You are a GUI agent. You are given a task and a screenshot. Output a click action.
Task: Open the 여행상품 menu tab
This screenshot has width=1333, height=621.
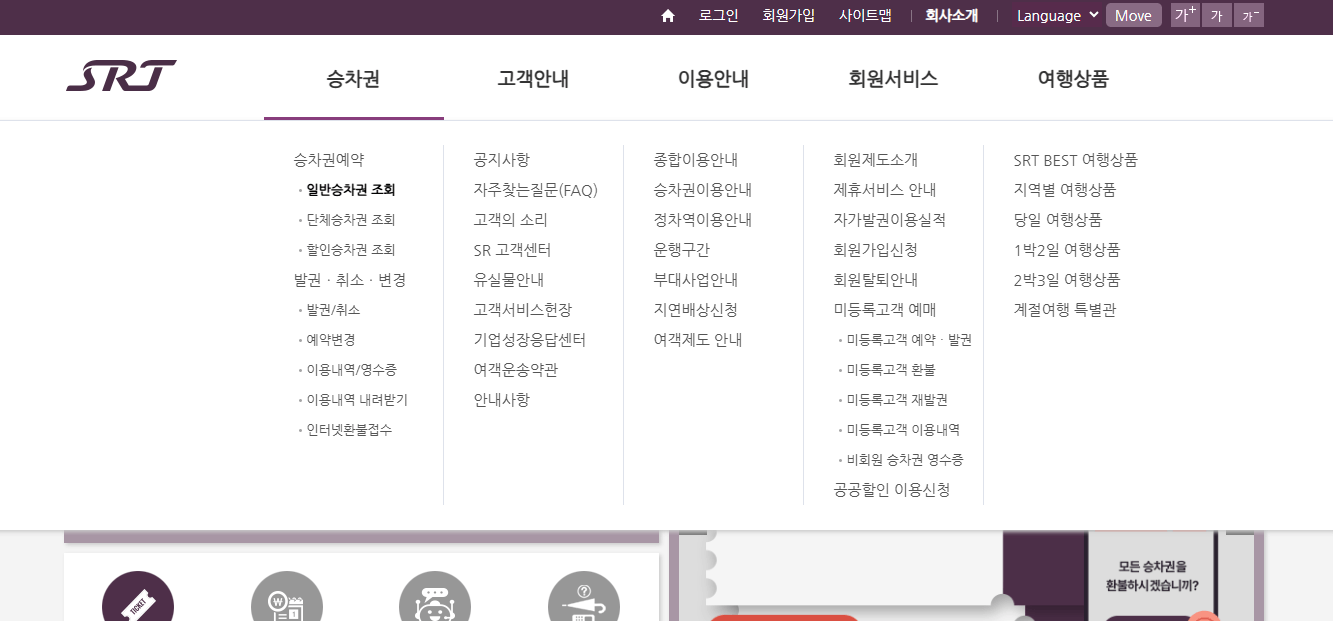(x=1072, y=78)
